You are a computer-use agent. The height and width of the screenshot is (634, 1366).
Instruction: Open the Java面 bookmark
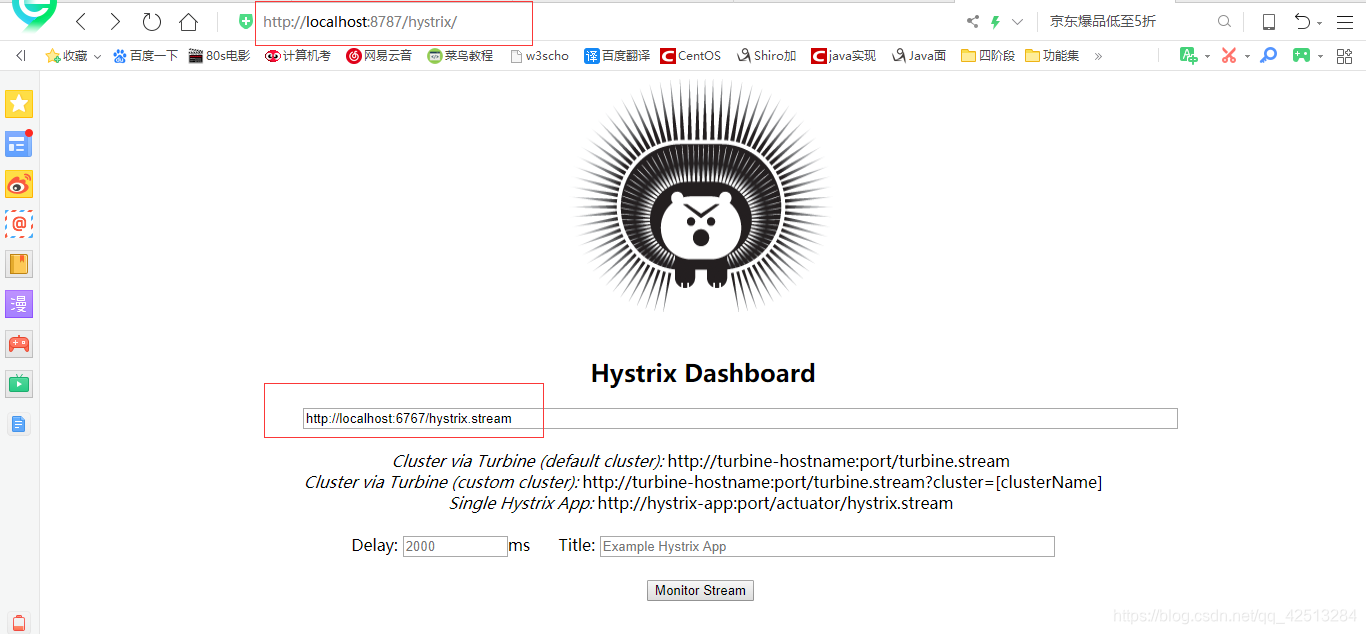coord(919,56)
